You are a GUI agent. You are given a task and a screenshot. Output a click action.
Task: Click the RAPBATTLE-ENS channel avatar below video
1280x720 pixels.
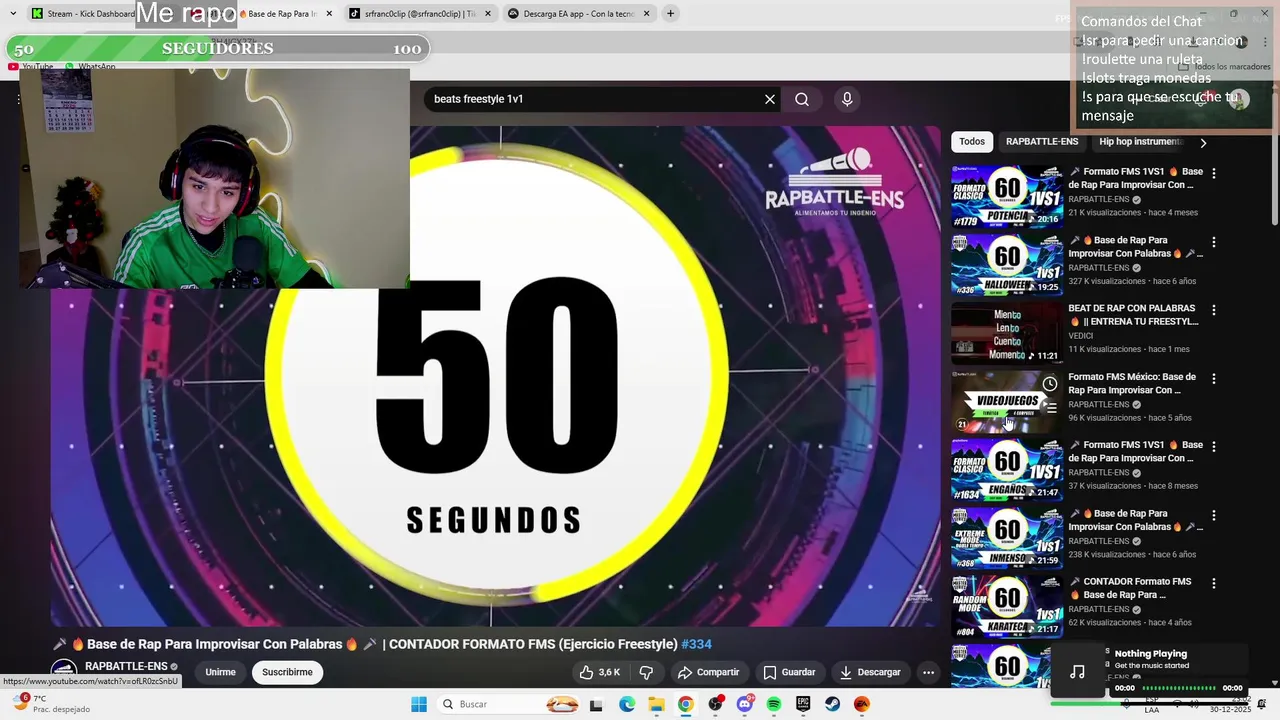click(x=64, y=672)
